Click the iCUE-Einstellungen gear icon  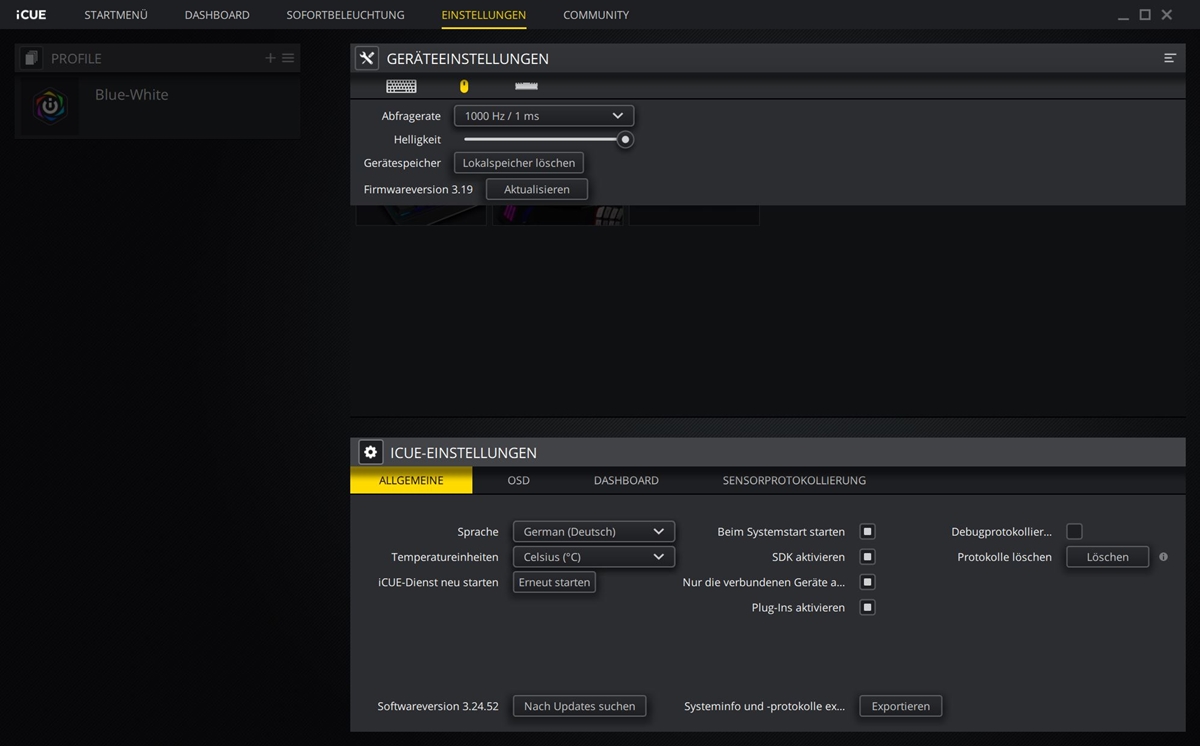[370, 452]
